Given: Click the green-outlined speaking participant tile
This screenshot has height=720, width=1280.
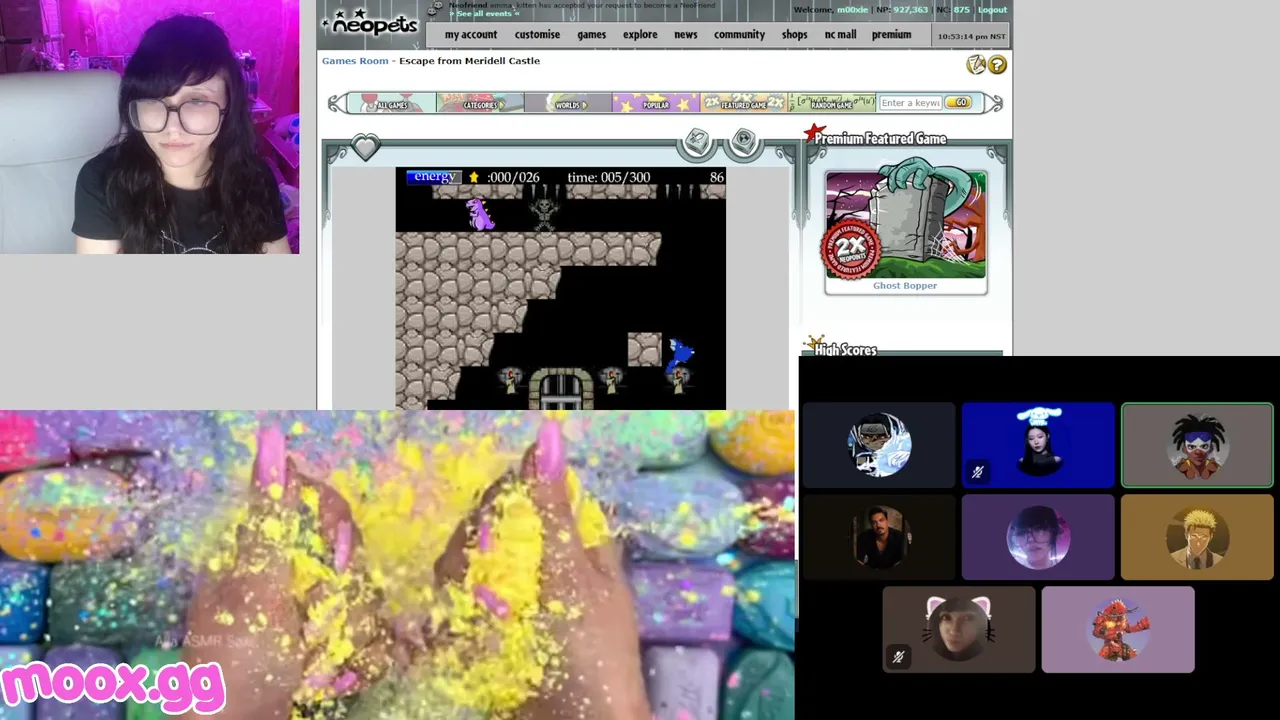Looking at the screenshot, I should tap(1197, 445).
